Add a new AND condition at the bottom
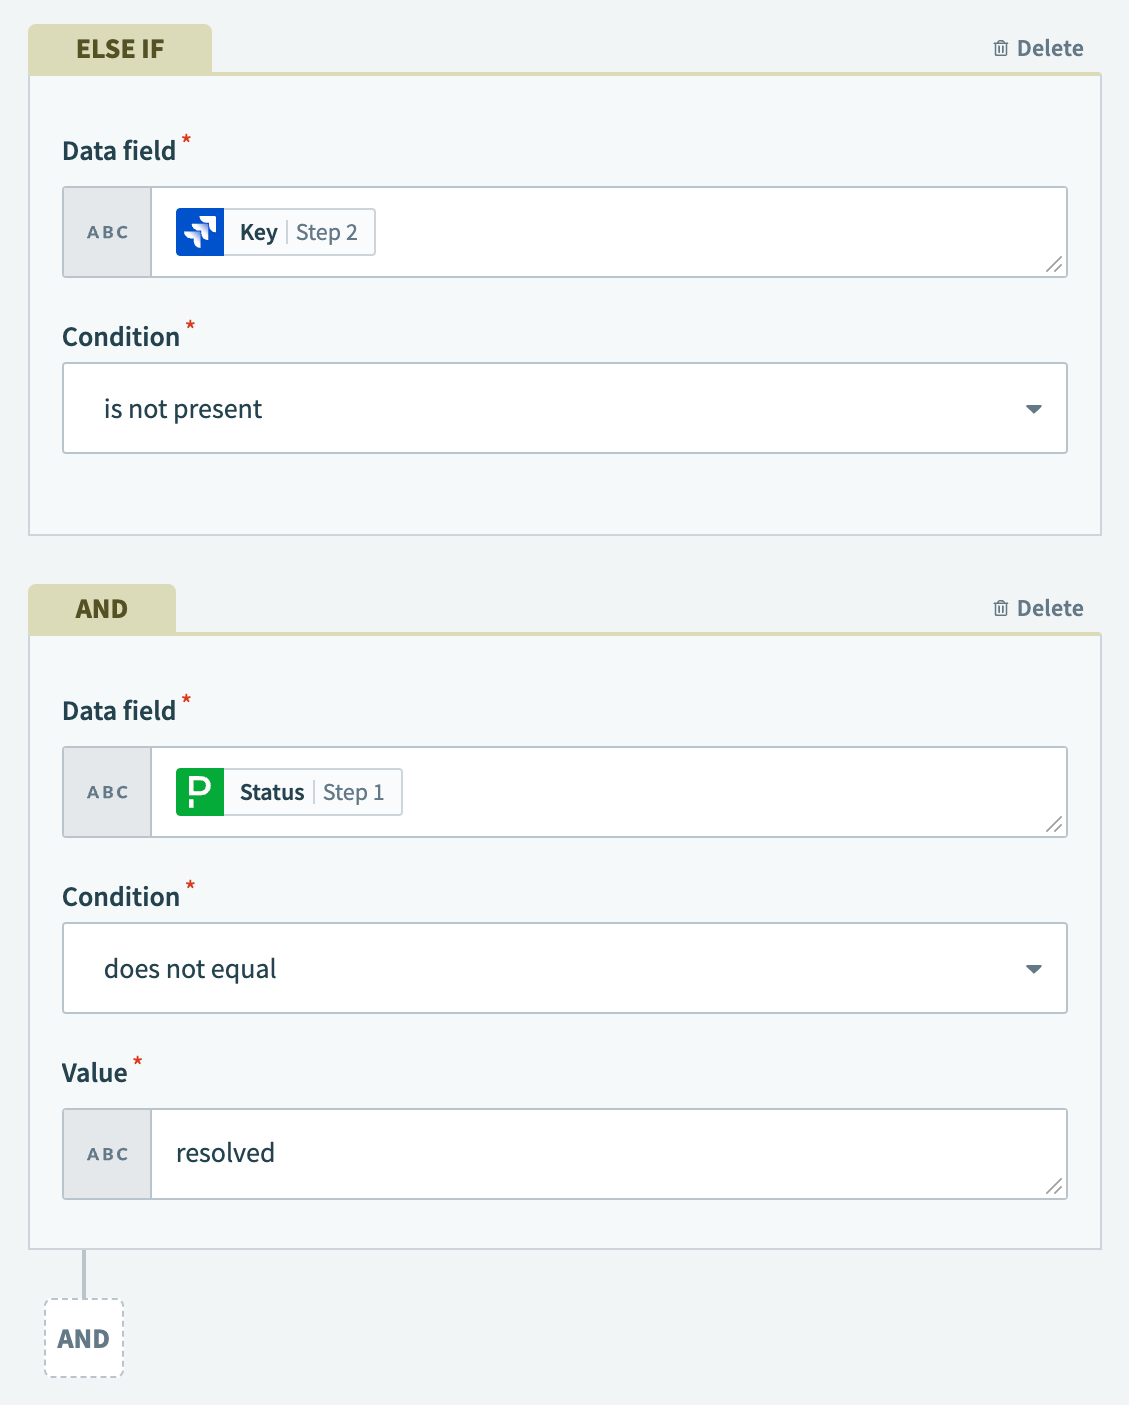The height and width of the screenshot is (1405, 1129). (x=84, y=1337)
